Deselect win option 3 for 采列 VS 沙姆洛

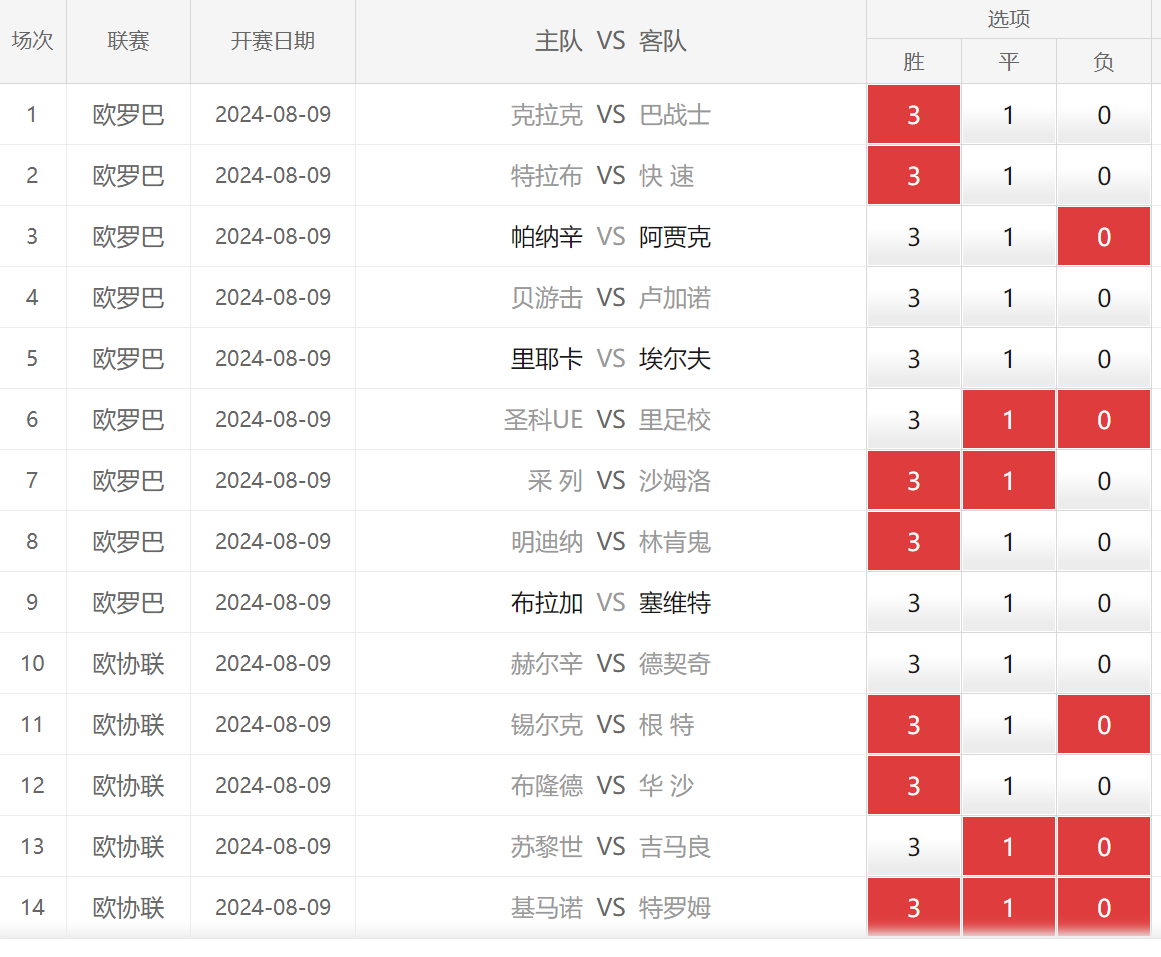click(914, 480)
